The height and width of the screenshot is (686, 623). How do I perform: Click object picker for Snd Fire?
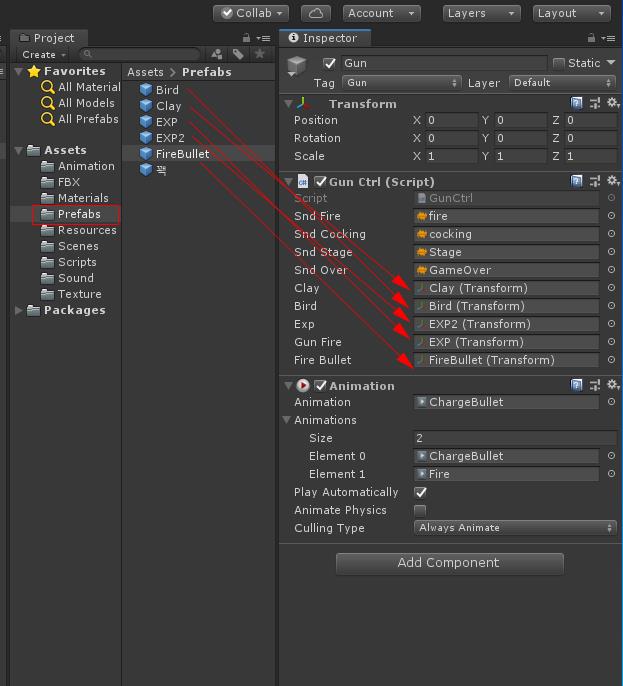(x=611, y=216)
